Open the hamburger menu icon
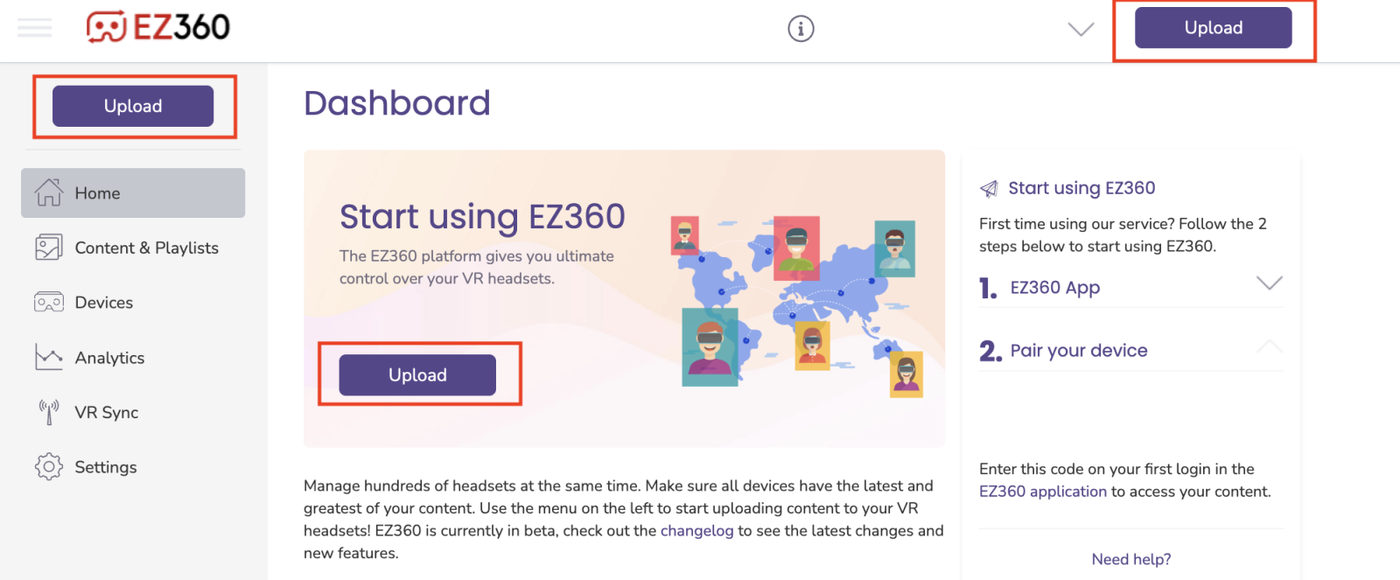 click(35, 28)
